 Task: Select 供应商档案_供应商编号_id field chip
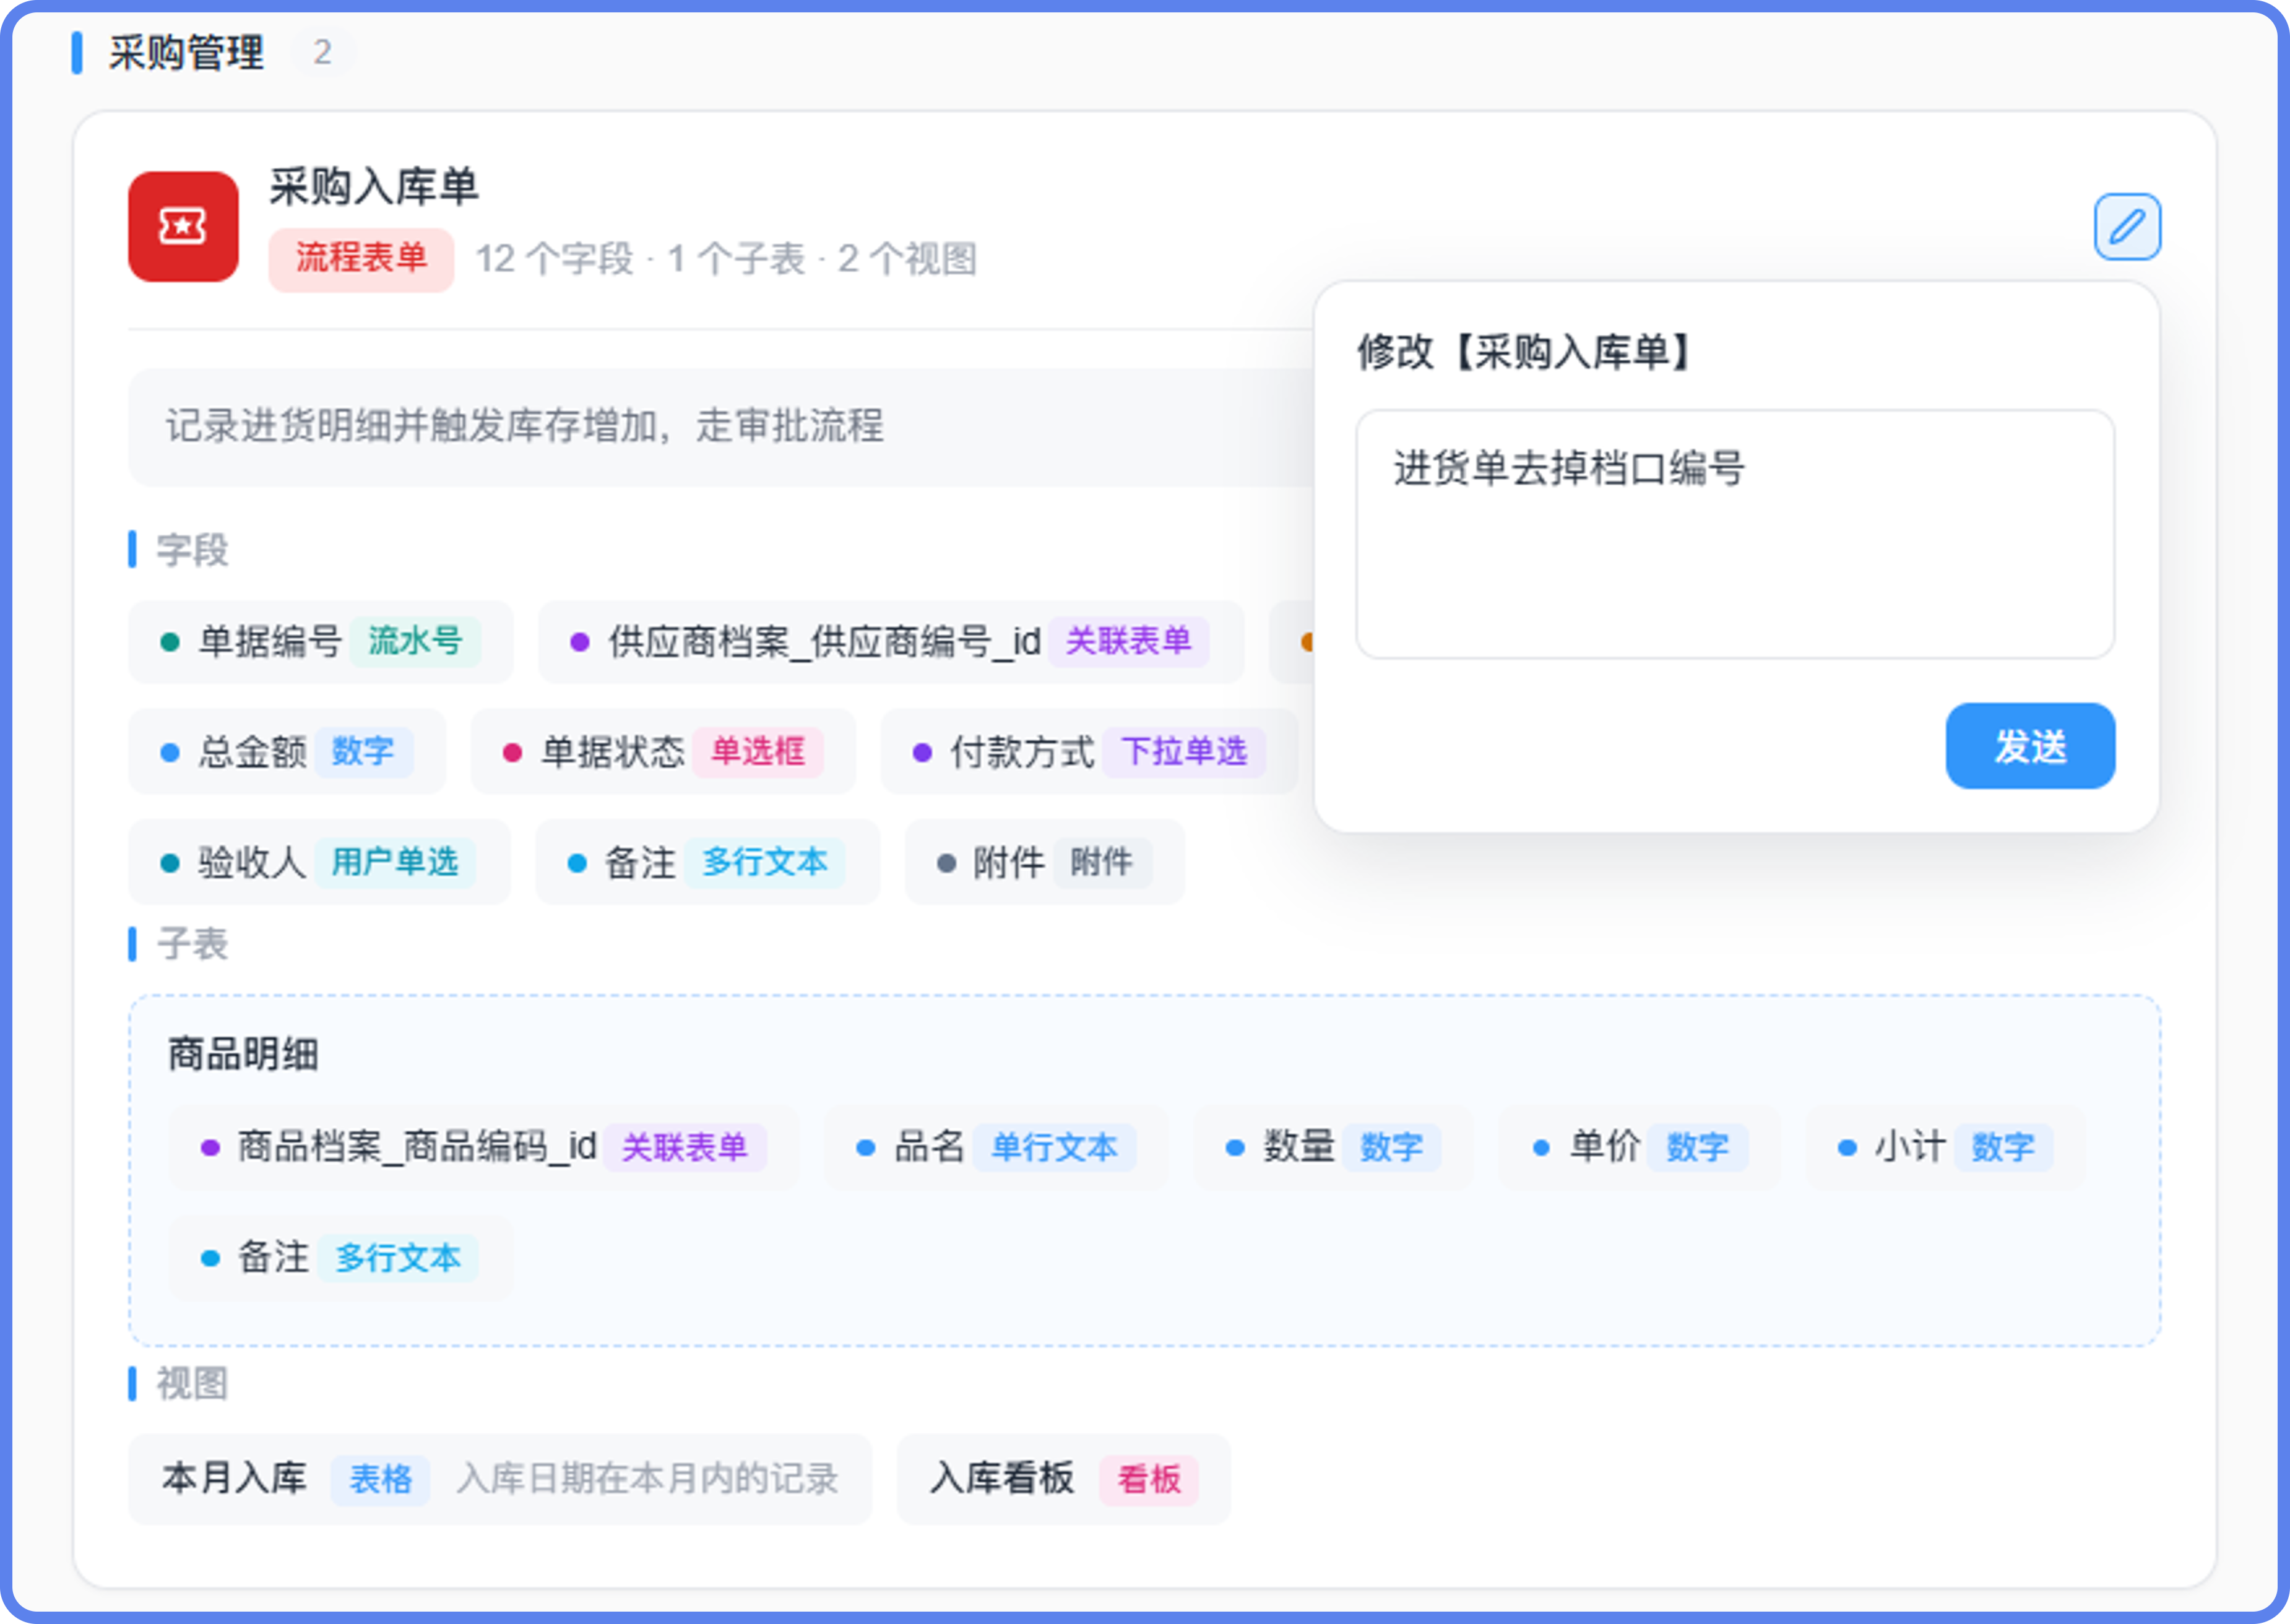890,641
